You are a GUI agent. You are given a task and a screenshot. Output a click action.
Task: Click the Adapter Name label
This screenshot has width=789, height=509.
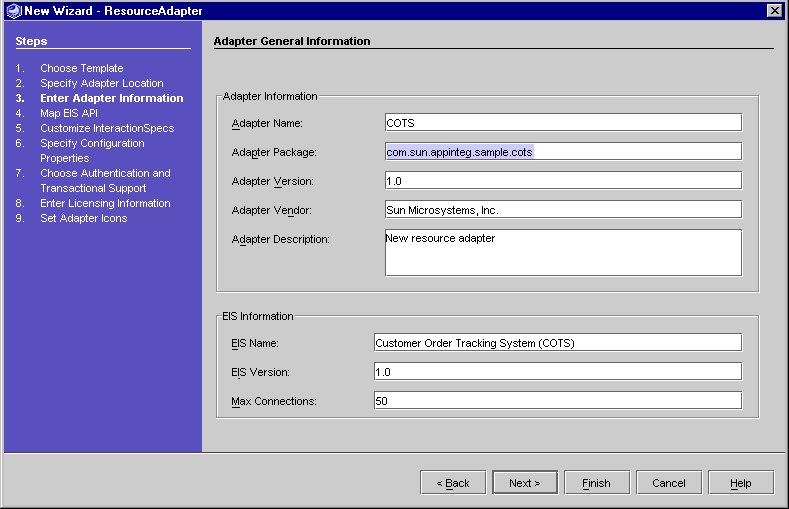pos(267,123)
